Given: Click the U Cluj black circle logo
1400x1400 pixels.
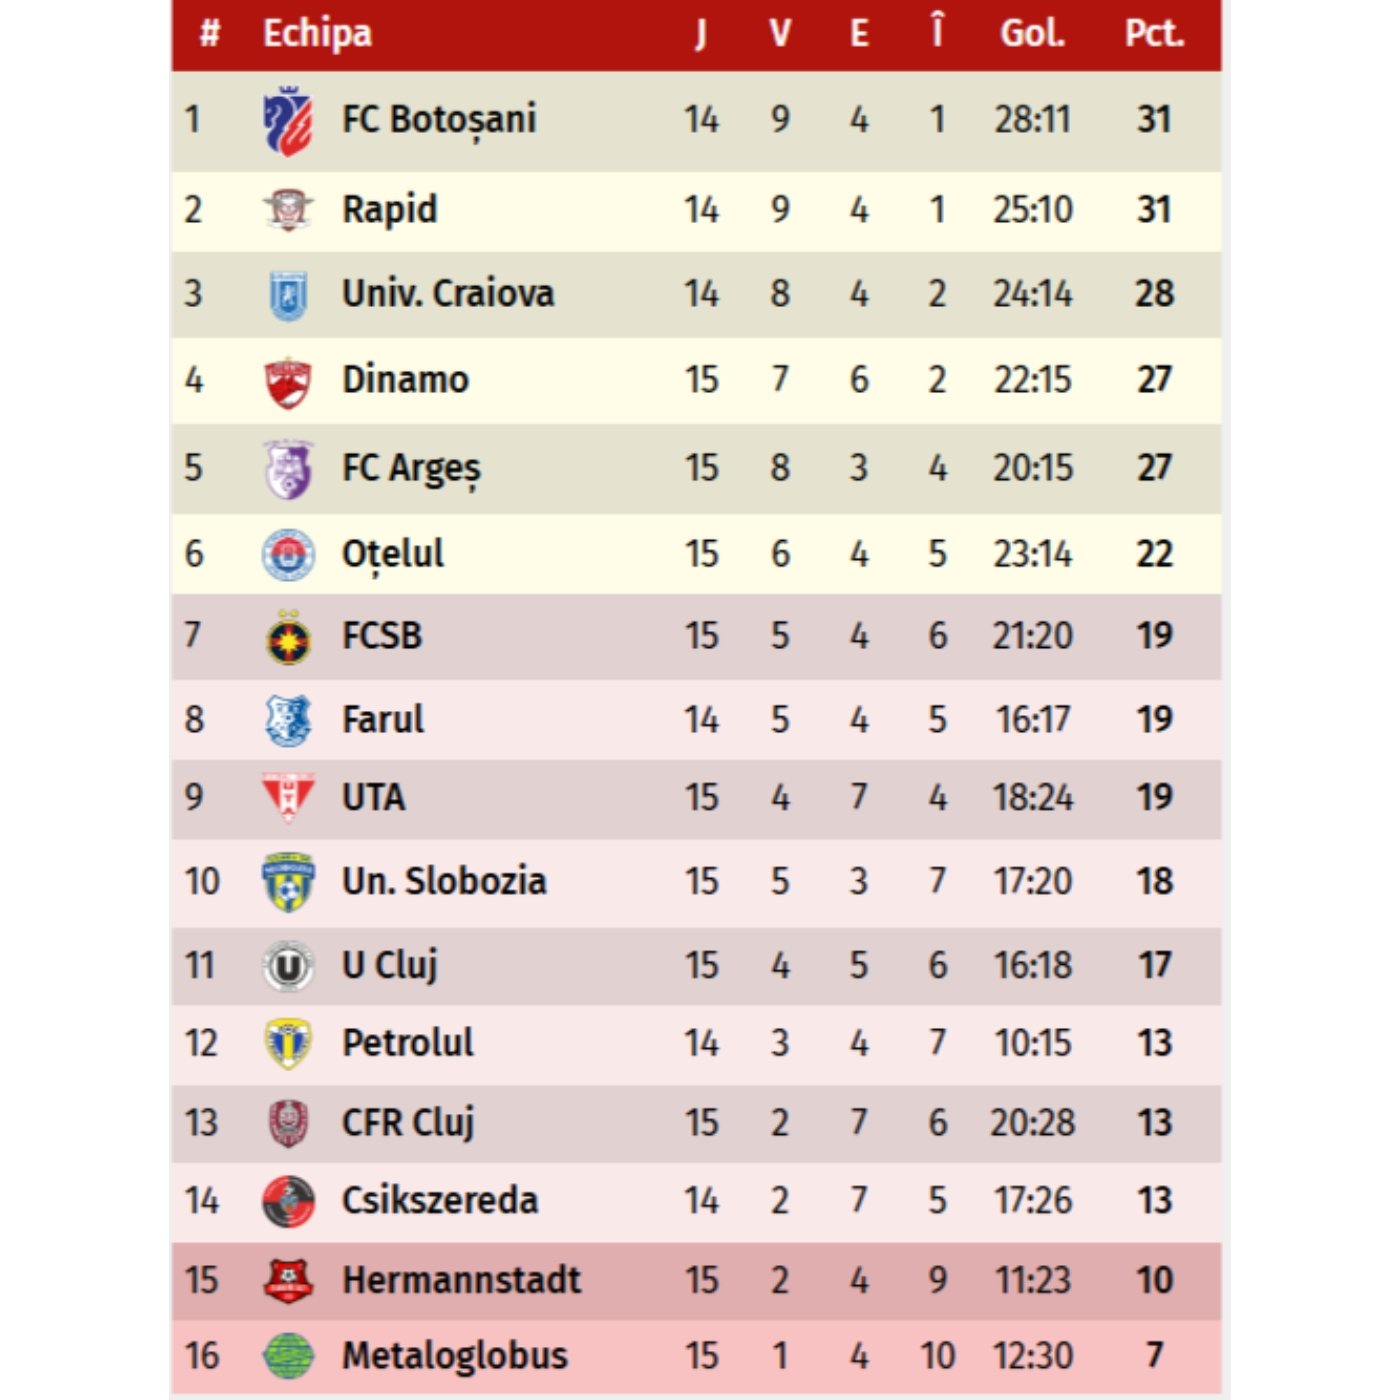Looking at the screenshot, I should point(288,966).
